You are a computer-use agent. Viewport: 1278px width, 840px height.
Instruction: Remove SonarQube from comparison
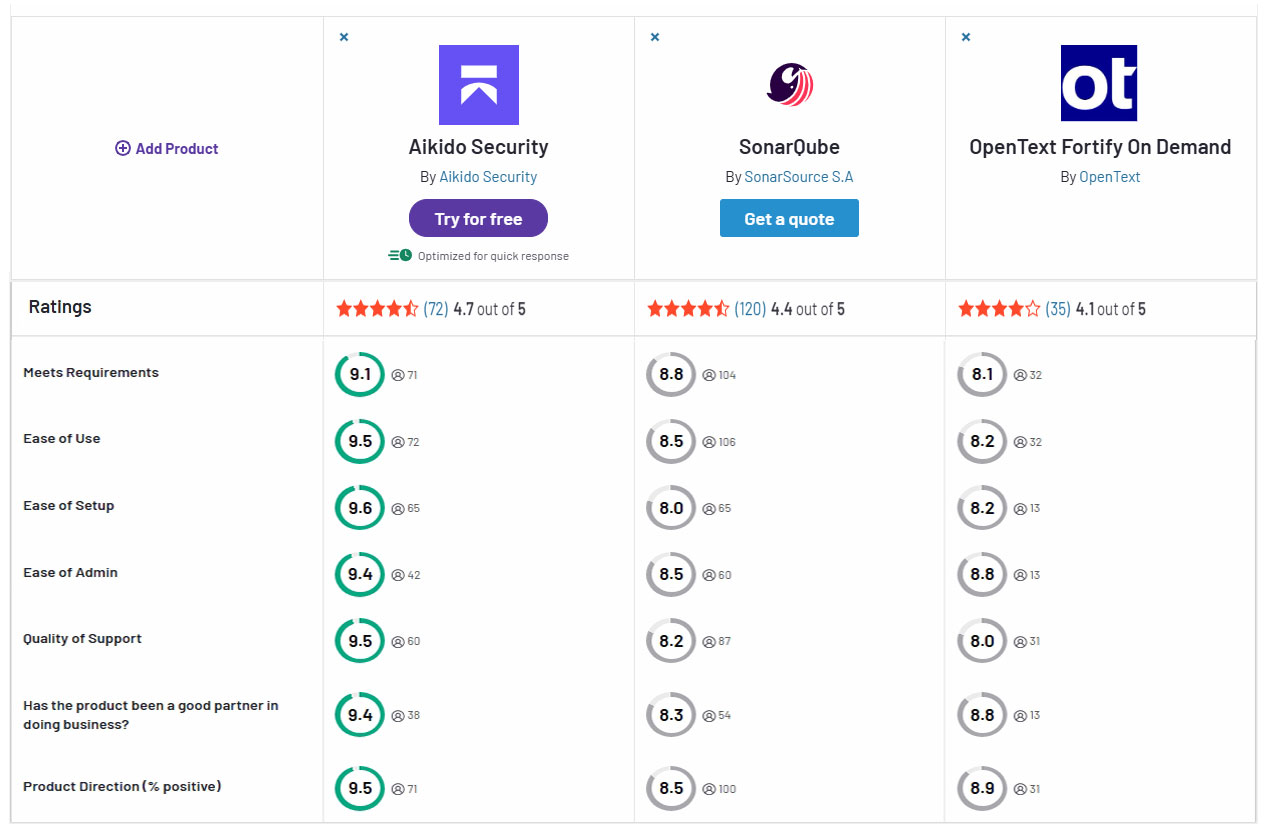click(655, 37)
